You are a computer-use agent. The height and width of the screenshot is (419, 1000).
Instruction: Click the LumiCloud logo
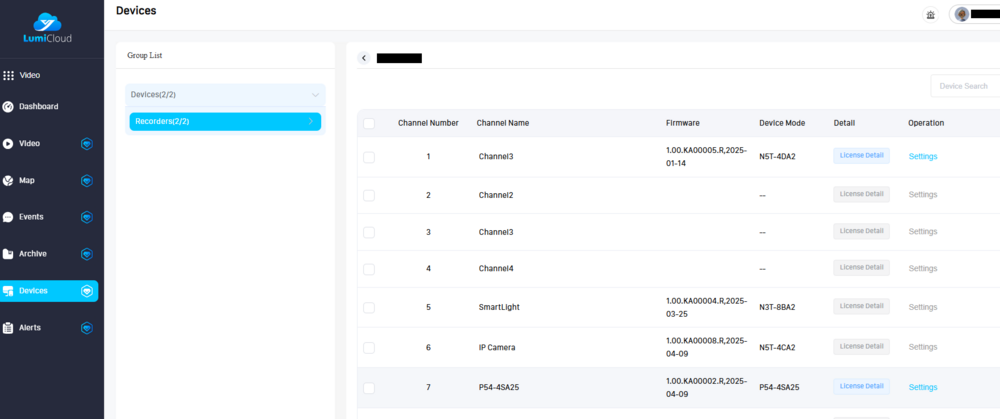[x=48, y=28]
